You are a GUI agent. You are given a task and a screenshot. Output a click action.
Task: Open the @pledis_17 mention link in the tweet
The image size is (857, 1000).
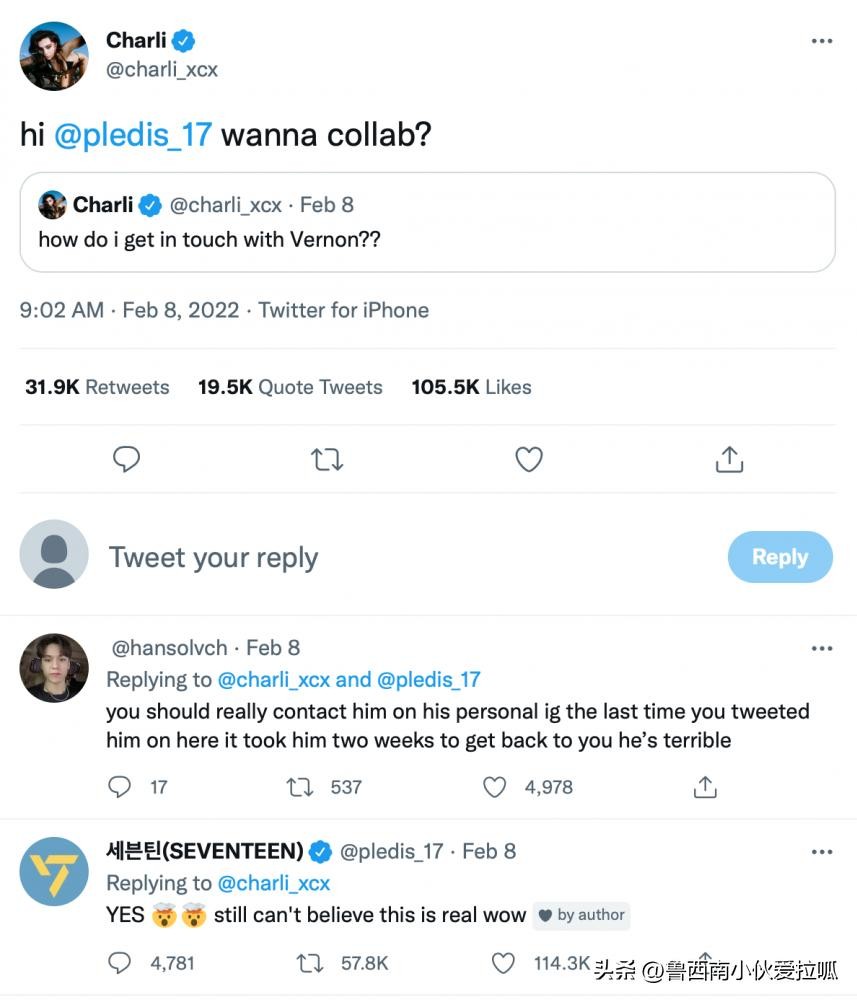click(132, 135)
